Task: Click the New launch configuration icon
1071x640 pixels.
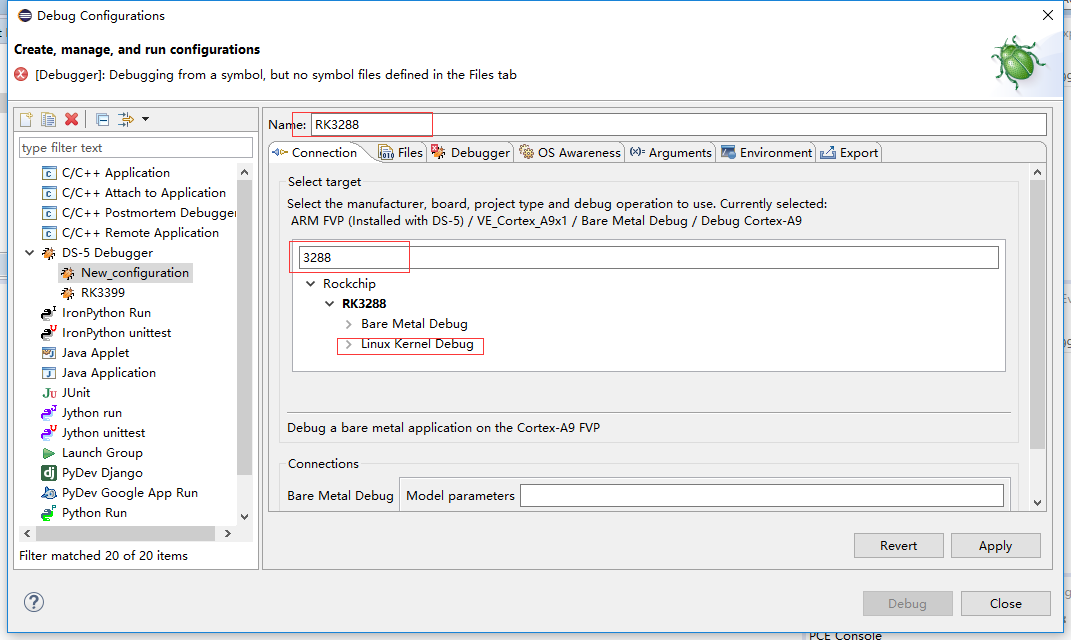Action: coord(26,120)
